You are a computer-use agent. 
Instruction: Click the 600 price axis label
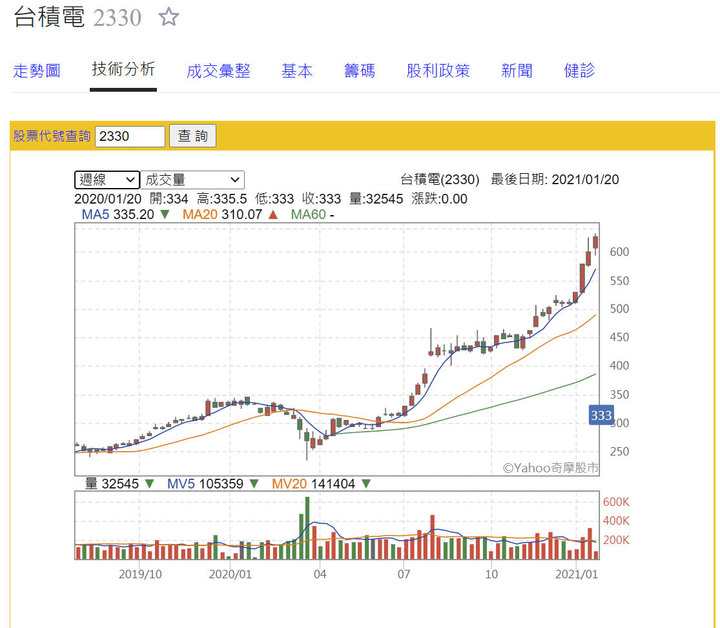(x=619, y=252)
